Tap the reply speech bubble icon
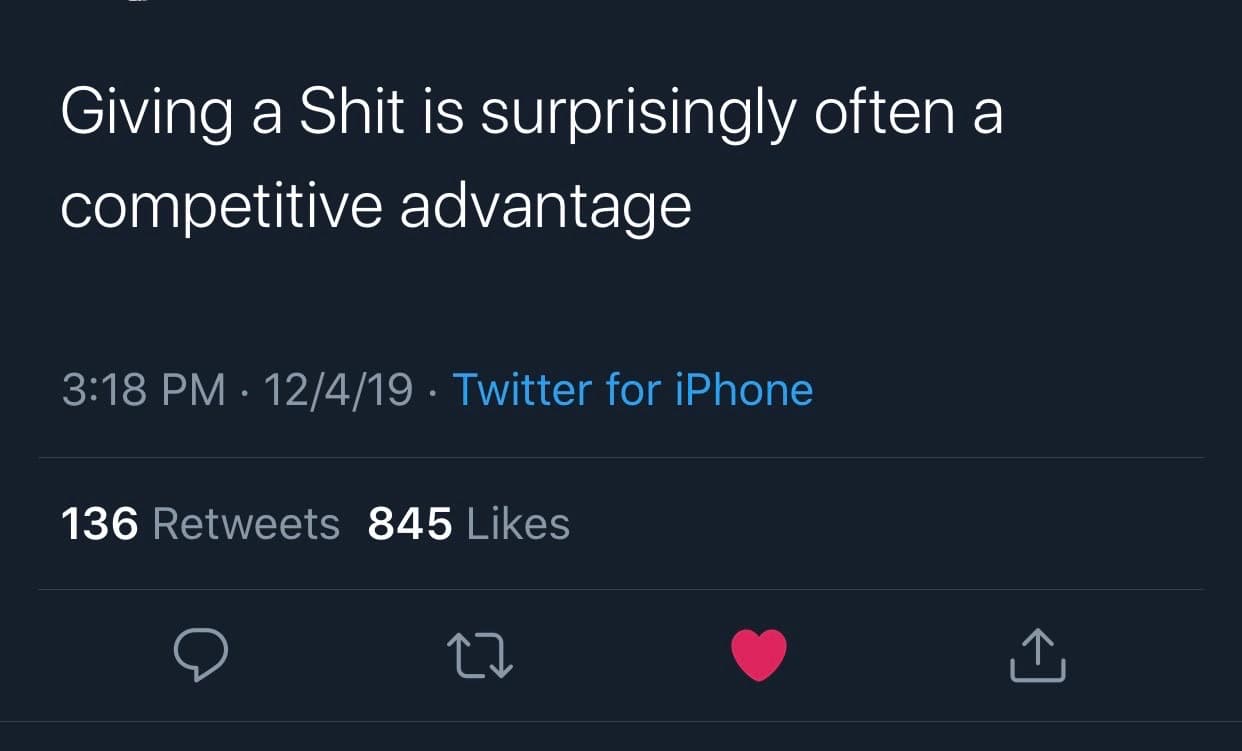This screenshot has width=1242, height=751. pyautogui.click(x=201, y=655)
